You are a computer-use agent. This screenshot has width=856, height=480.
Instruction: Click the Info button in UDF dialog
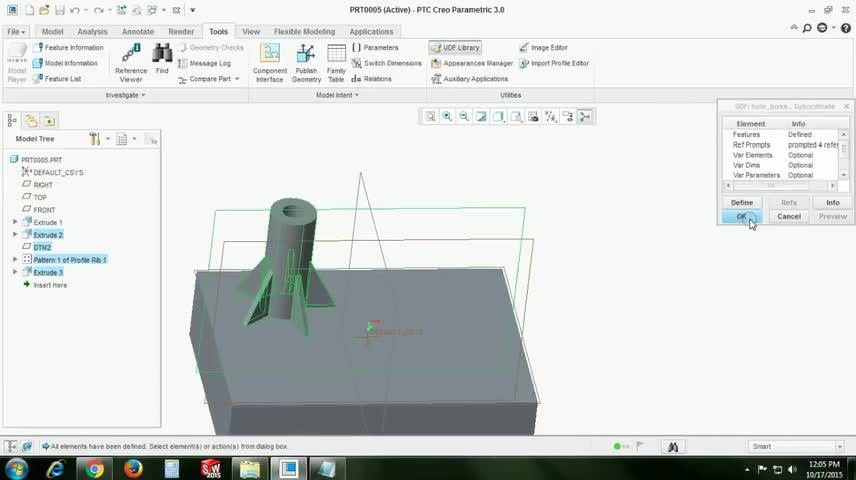[833, 203]
